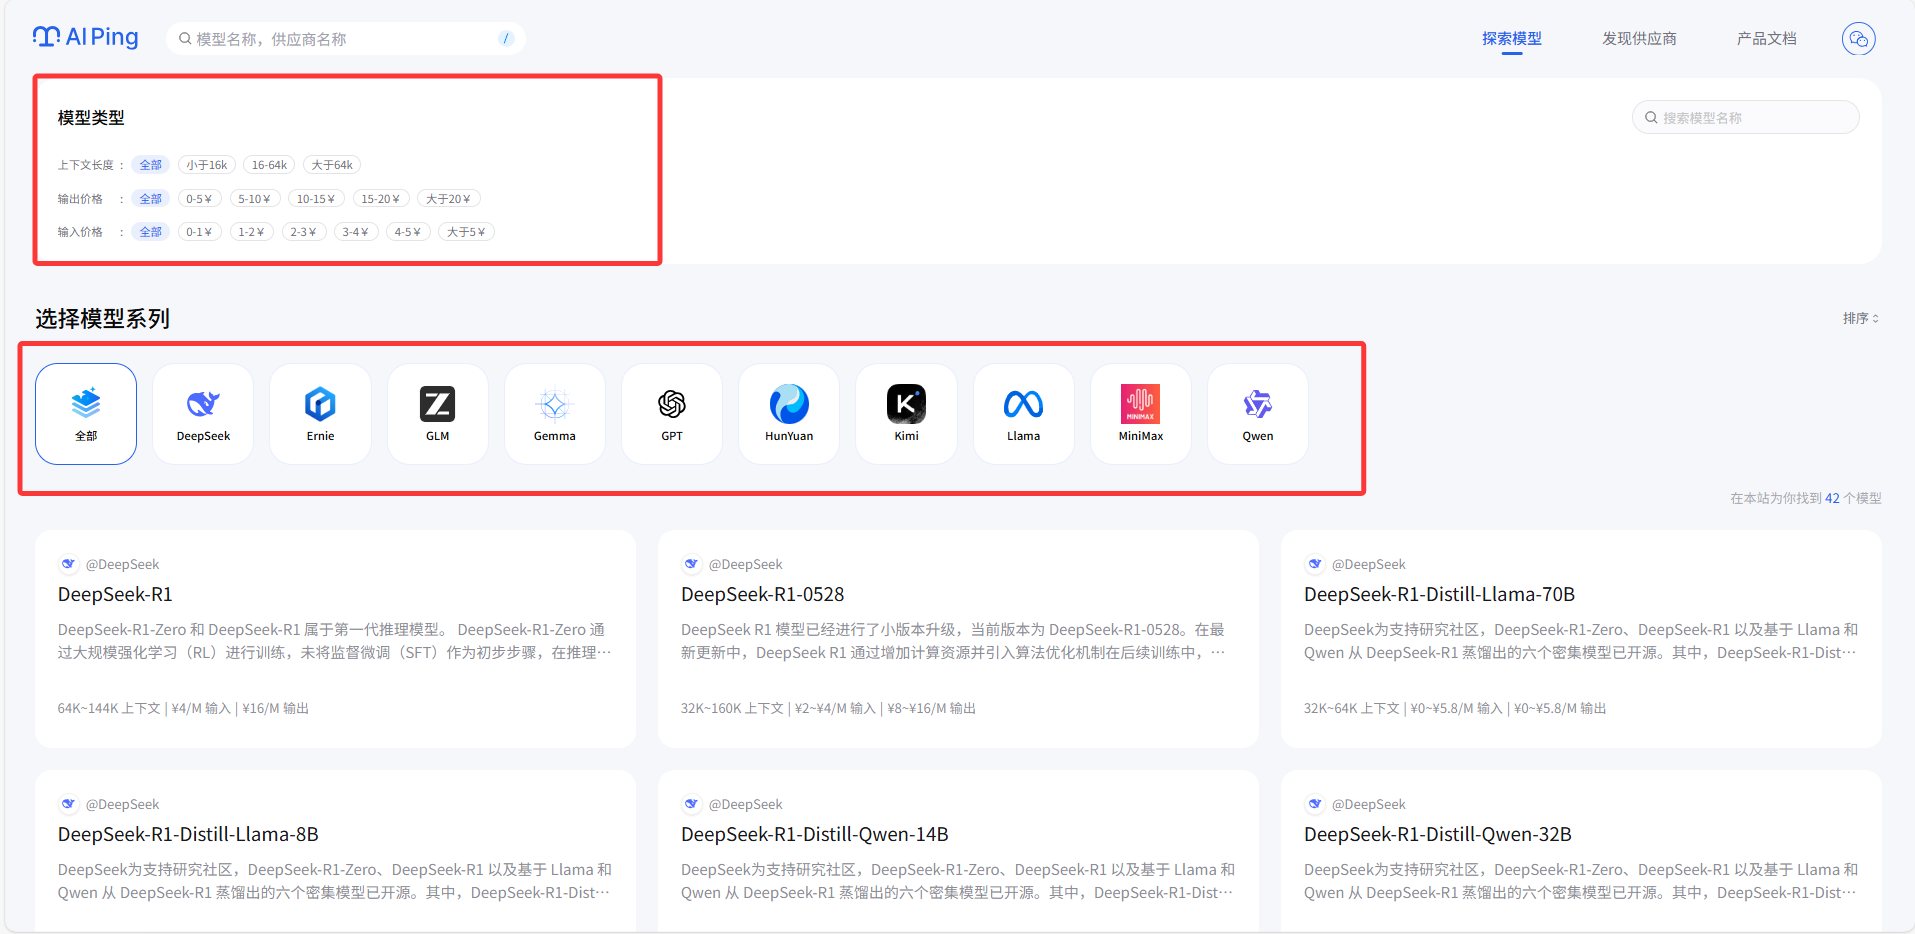This screenshot has width=1915, height=934.
Task: Pick the GLM series tile
Action: tap(437, 413)
